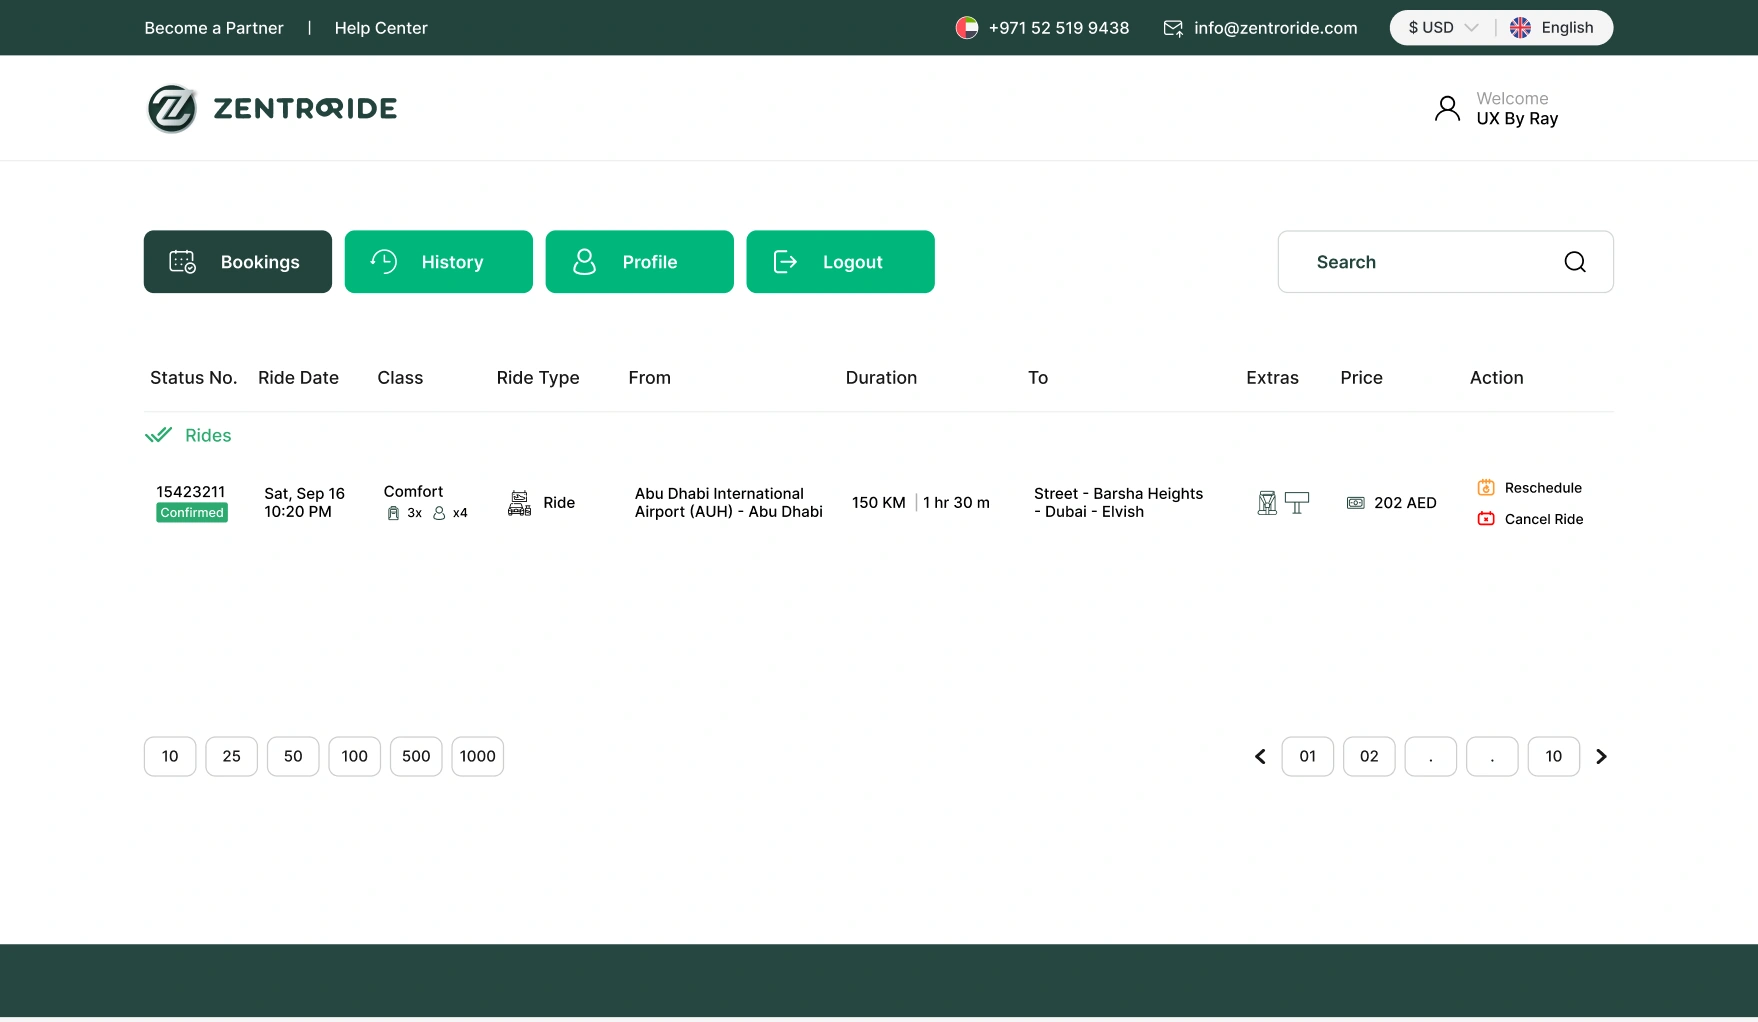The image size is (1758, 1022).
Task: Focus the Search input field
Action: [1446, 262]
